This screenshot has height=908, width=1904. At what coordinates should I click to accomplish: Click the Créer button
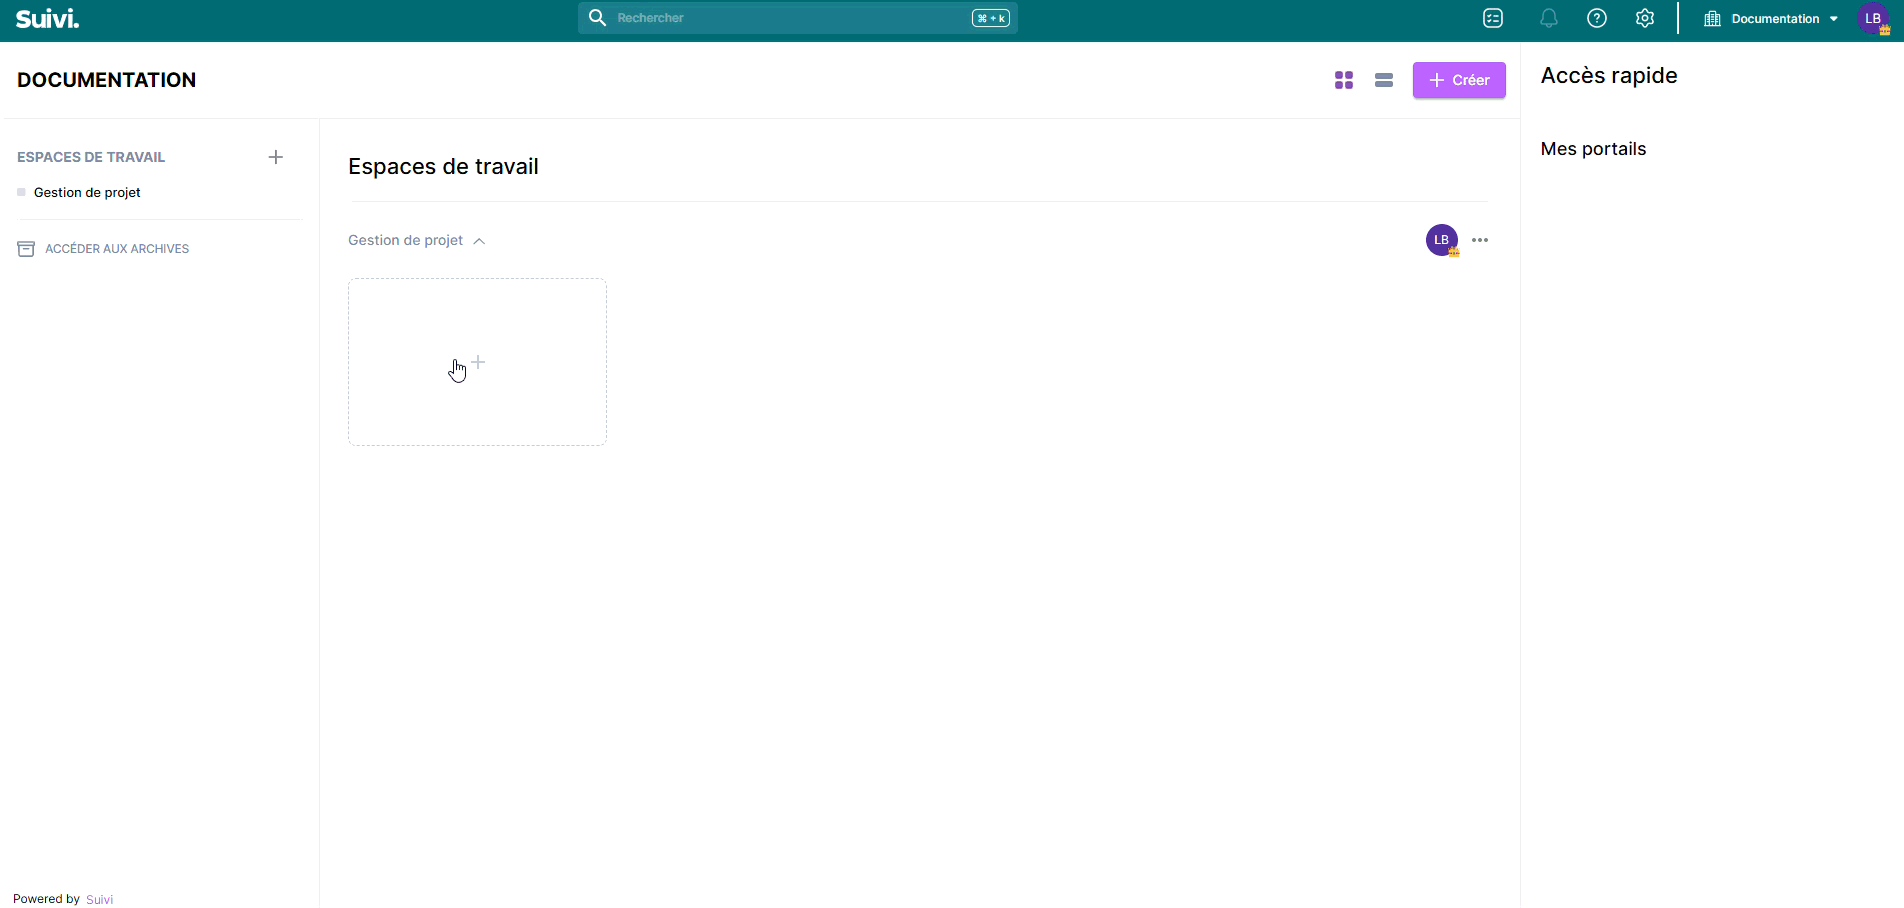point(1458,80)
